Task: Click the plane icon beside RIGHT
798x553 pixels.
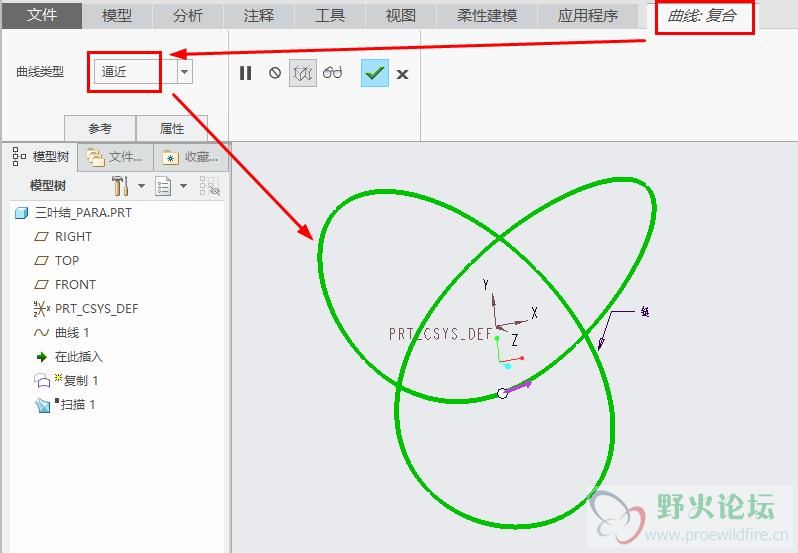Action: point(41,237)
